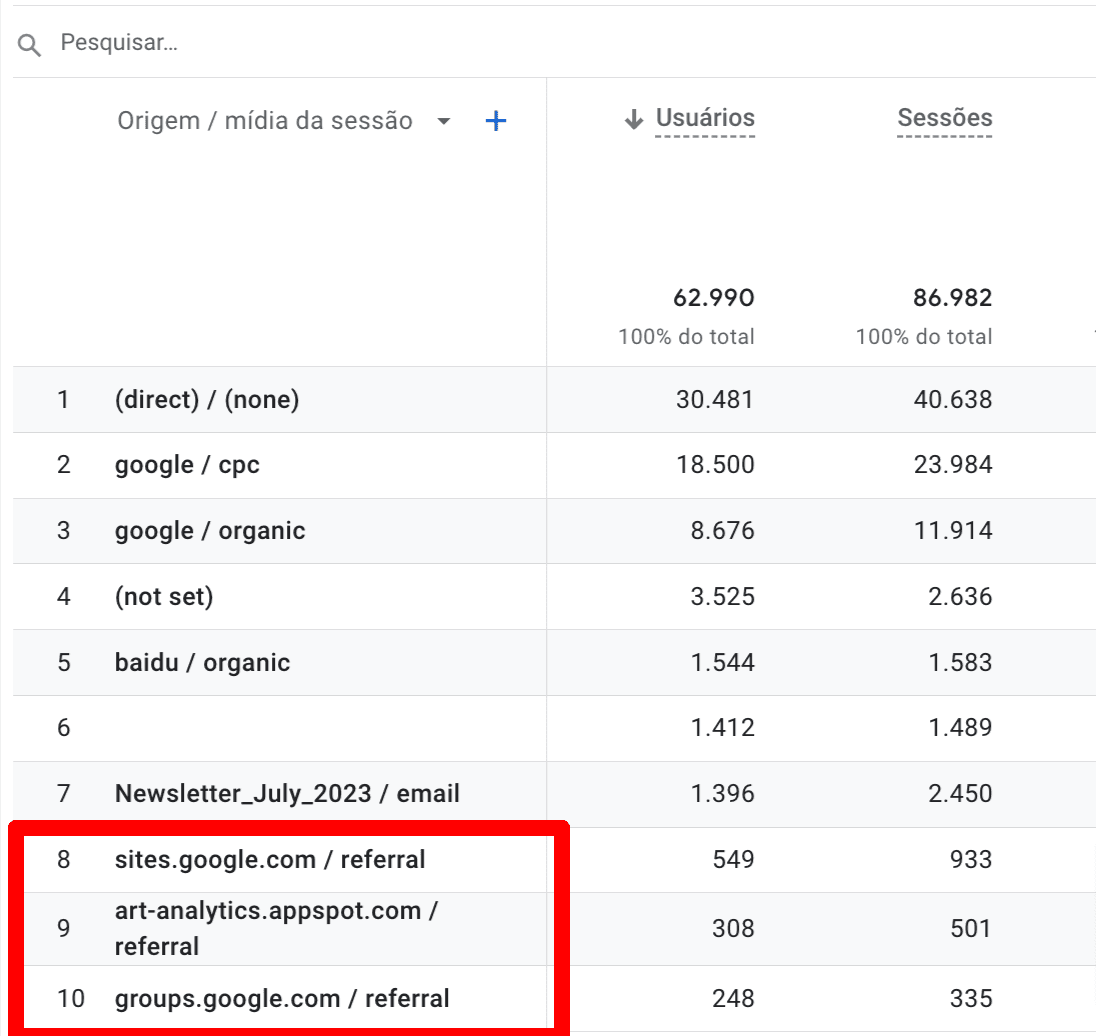Viewport: 1096px width, 1036px height.
Task: Click the search magnifier icon
Action: tap(30, 45)
